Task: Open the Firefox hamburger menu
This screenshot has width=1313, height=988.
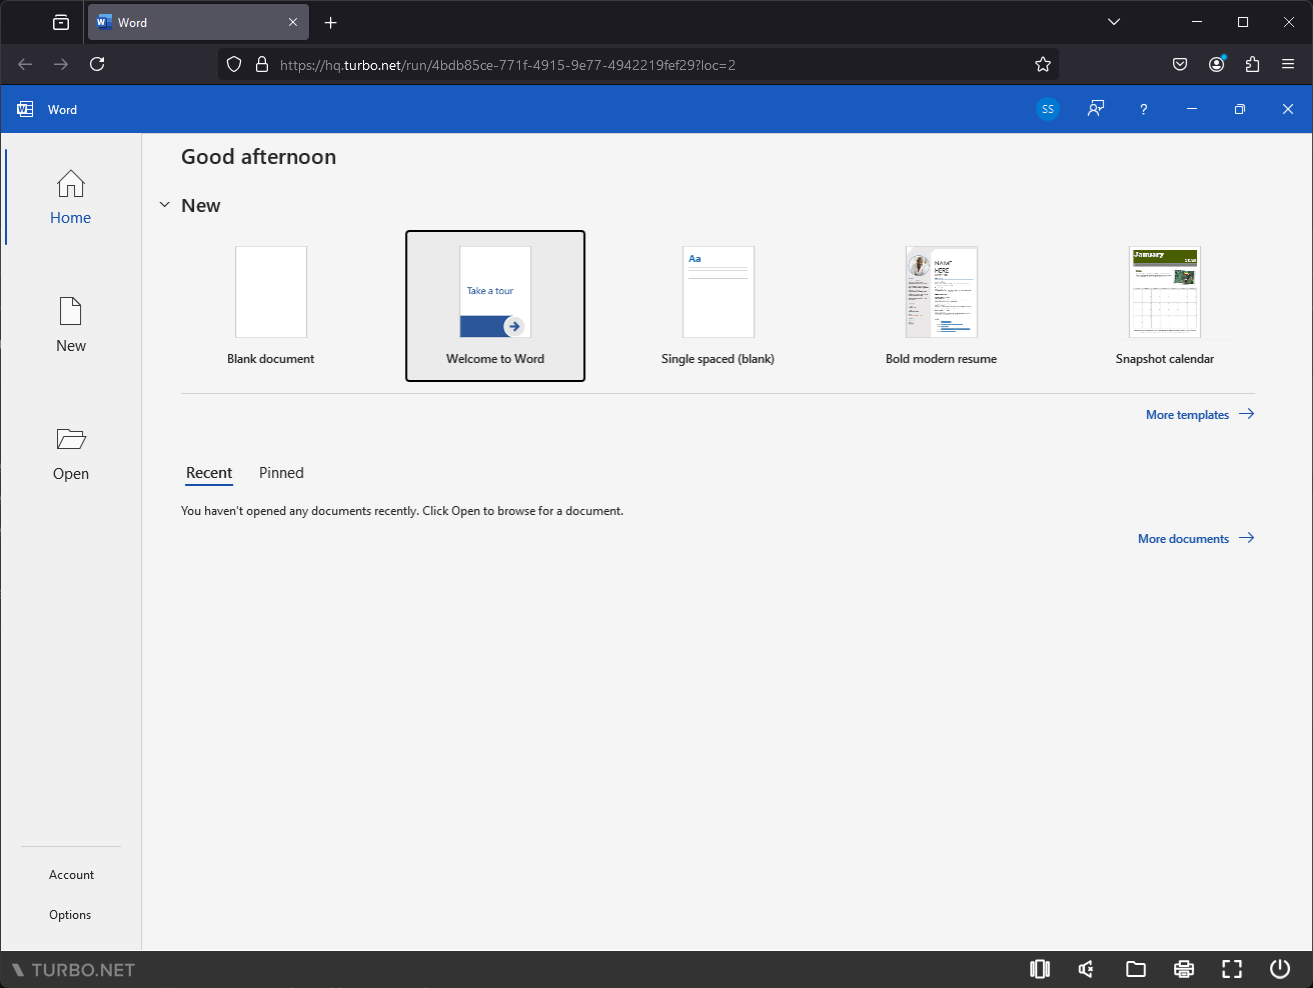Action: click(x=1288, y=63)
